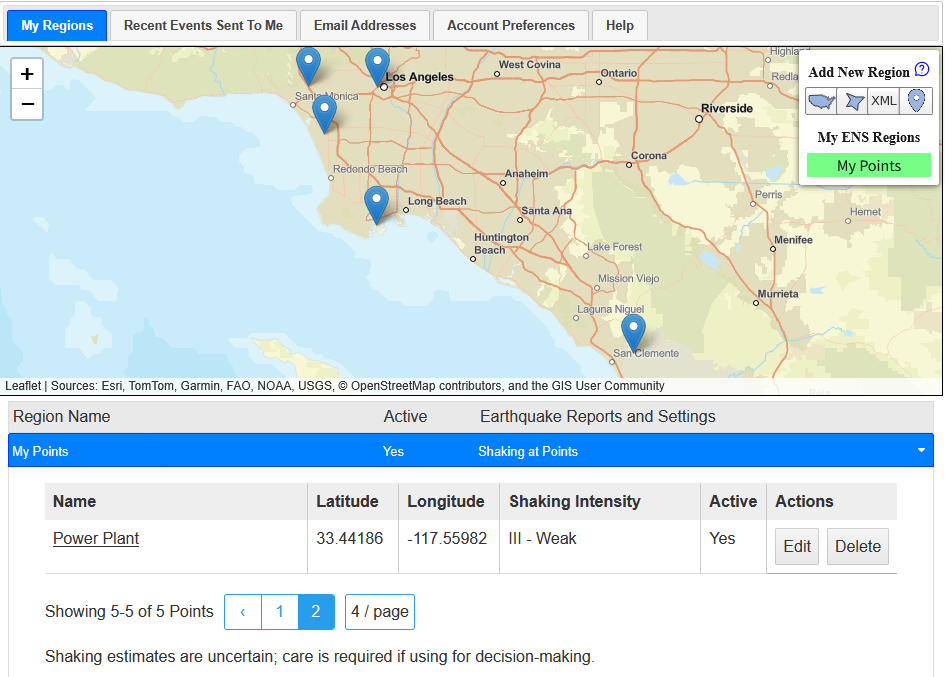Open Help tab
This screenshot has width=945, height=677.
(x=620, y=25)
